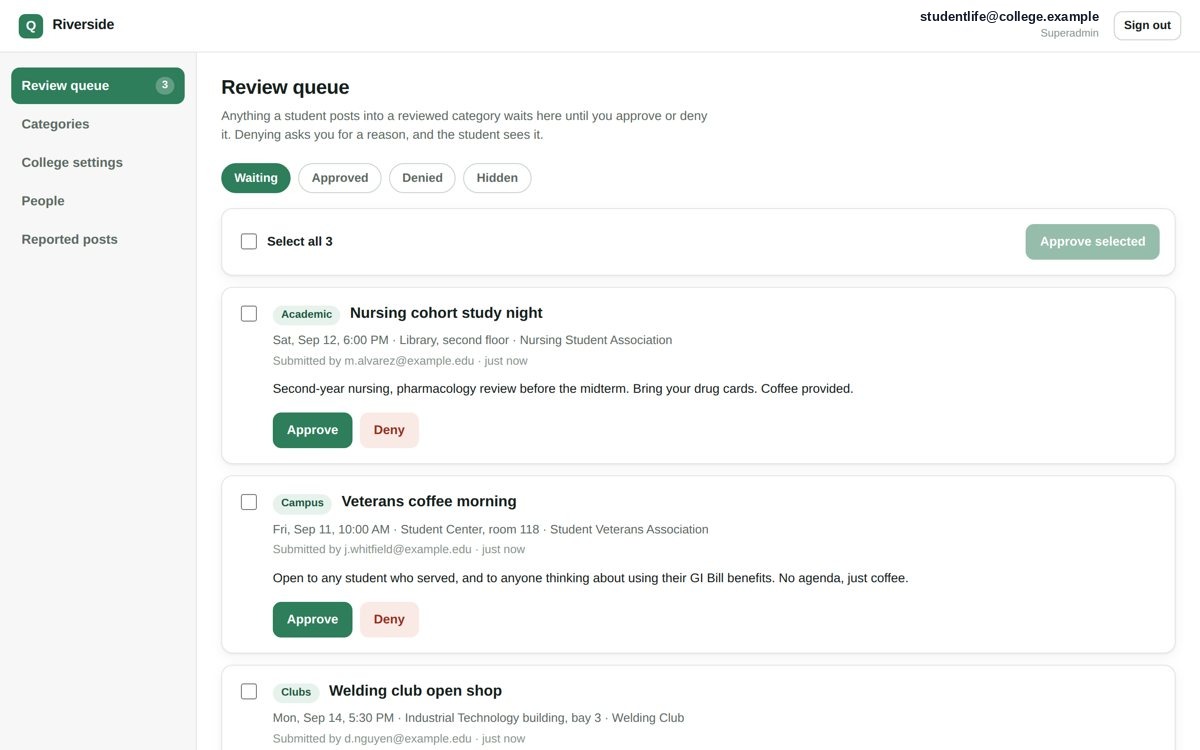Click submitter m.alvarez@example.edu line

pyautogui.click(x=400, y=361)
